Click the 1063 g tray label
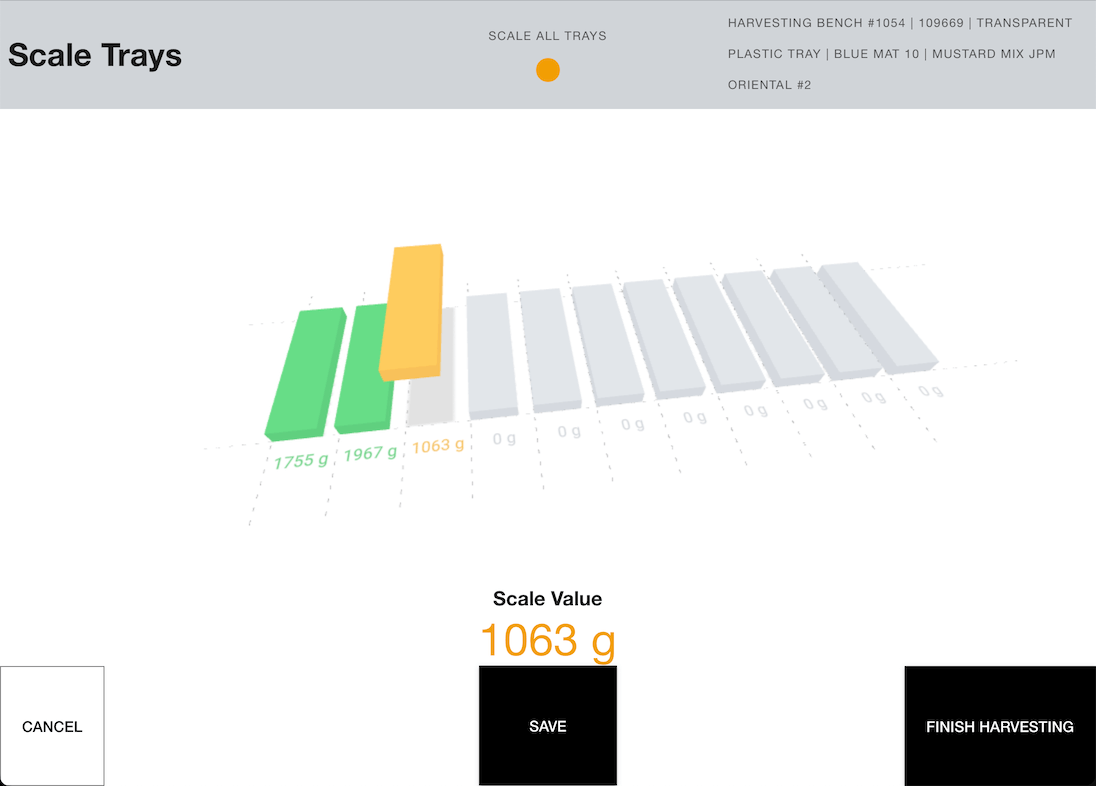 pos(438,445)
